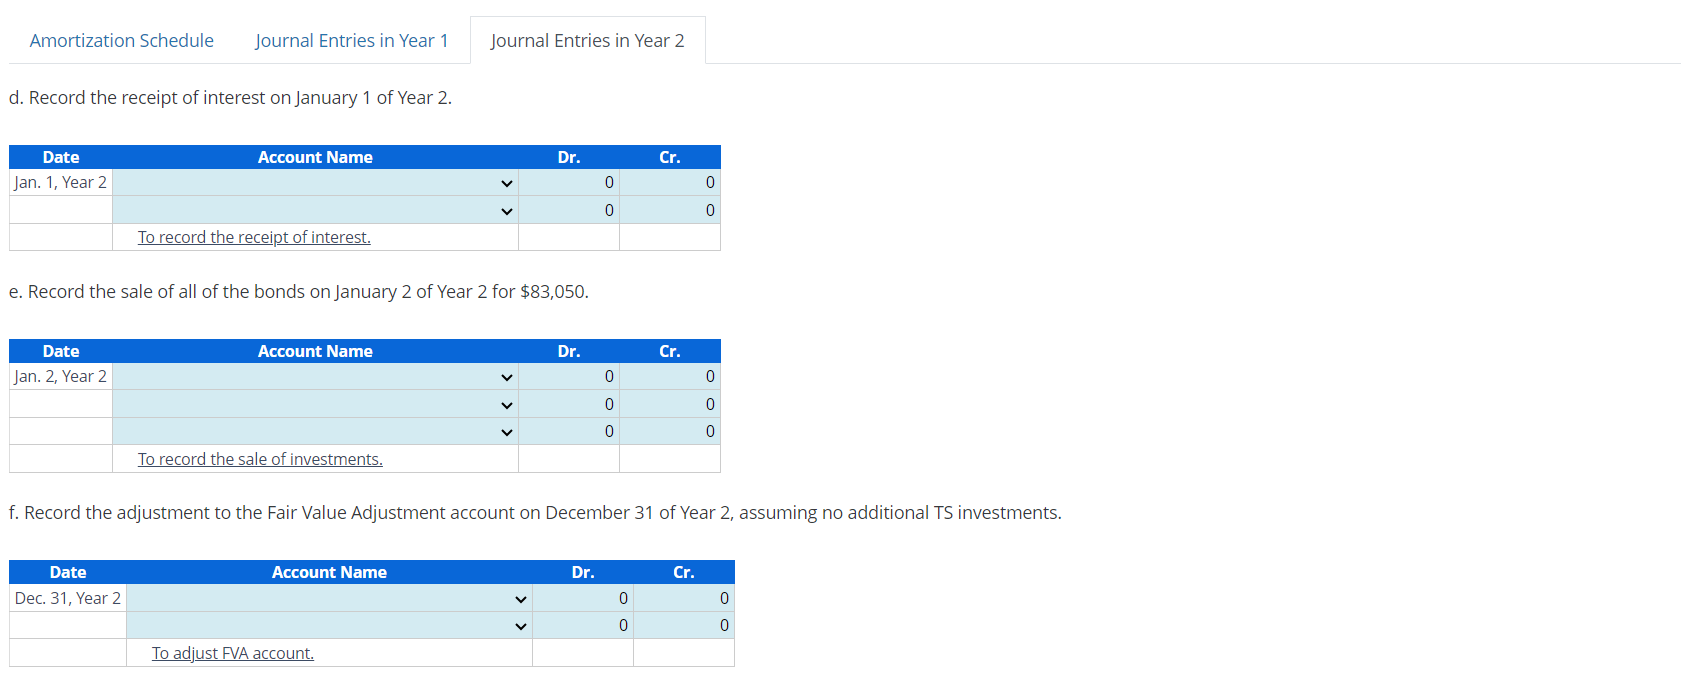Viewport: 1681px width, 680px height.
Task: Open the second account selector in entry e
Action: (507, 404)
